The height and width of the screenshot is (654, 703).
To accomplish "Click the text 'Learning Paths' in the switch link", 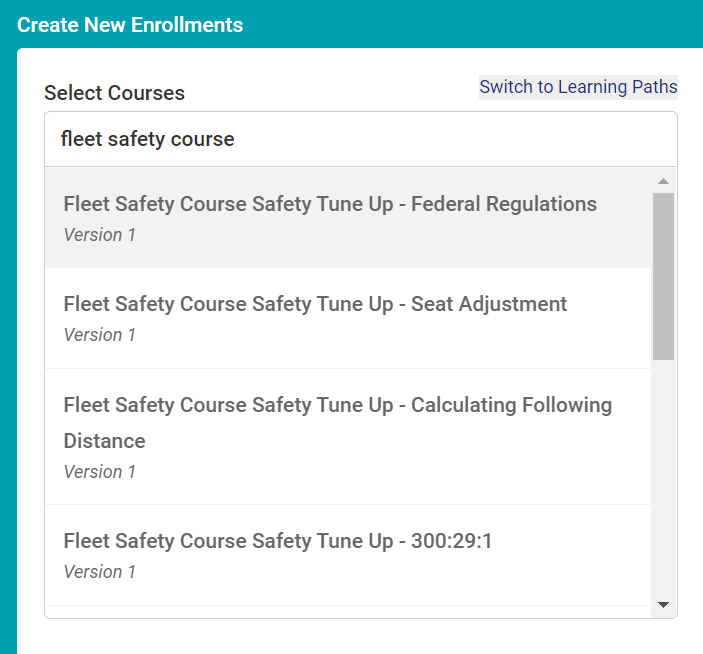I will pyautogui.click(x=617, y=87).
